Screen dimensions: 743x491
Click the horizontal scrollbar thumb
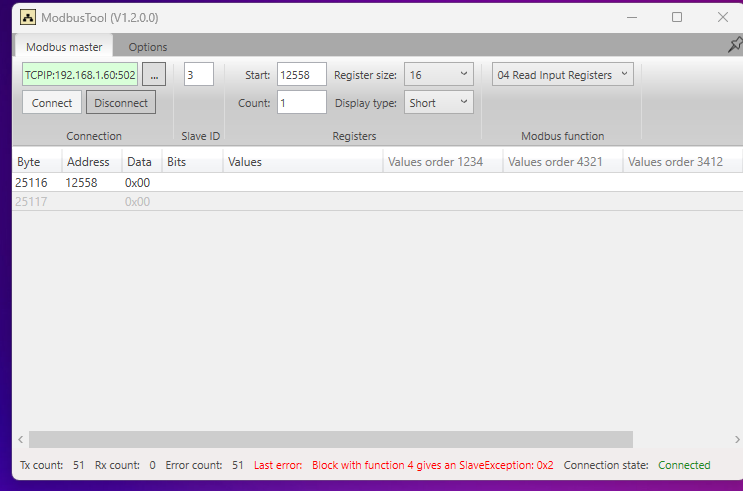point(331,439)
